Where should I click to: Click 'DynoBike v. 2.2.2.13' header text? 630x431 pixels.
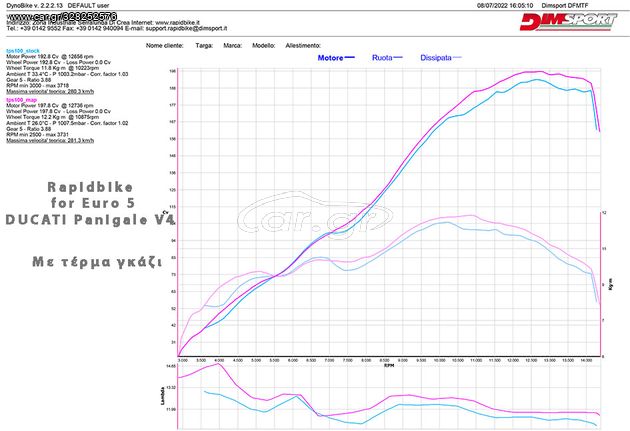coord(35,6)
